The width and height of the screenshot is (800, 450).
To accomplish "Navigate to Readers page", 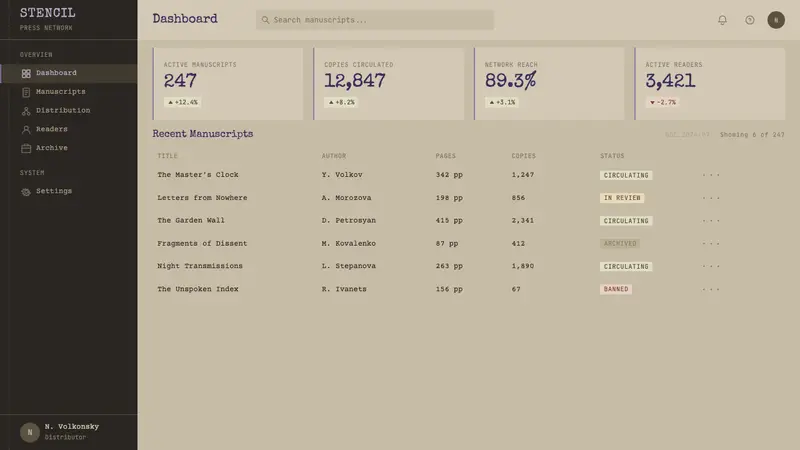I will click(x=69, y=129).
